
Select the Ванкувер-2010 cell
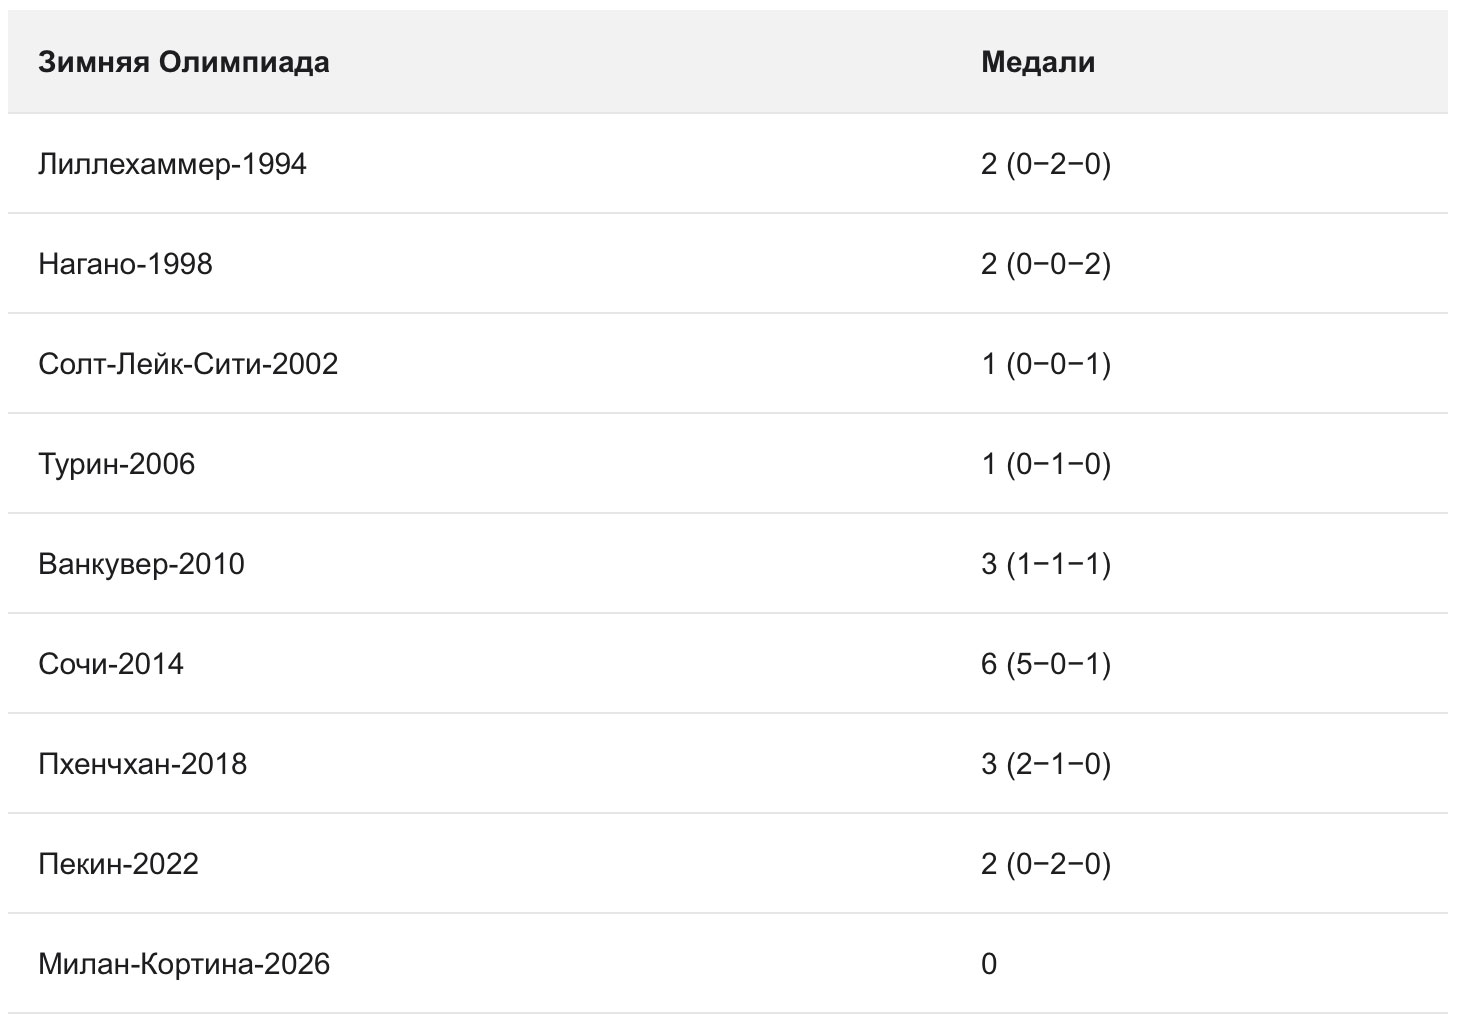[x=141, y=563]
